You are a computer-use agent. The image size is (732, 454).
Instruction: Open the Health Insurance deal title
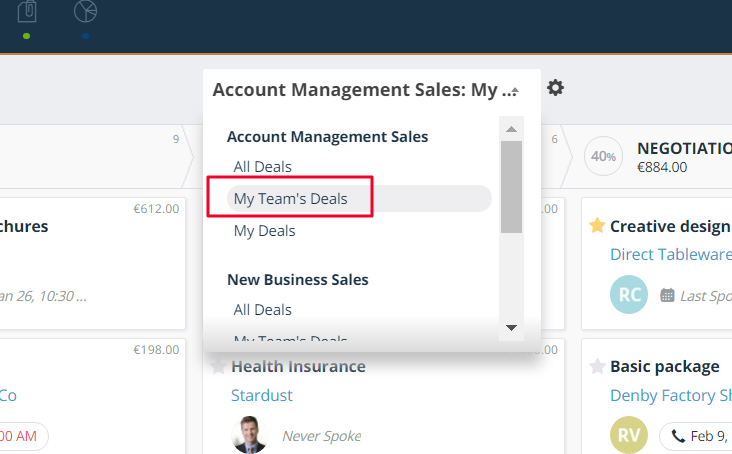(298, 366)
